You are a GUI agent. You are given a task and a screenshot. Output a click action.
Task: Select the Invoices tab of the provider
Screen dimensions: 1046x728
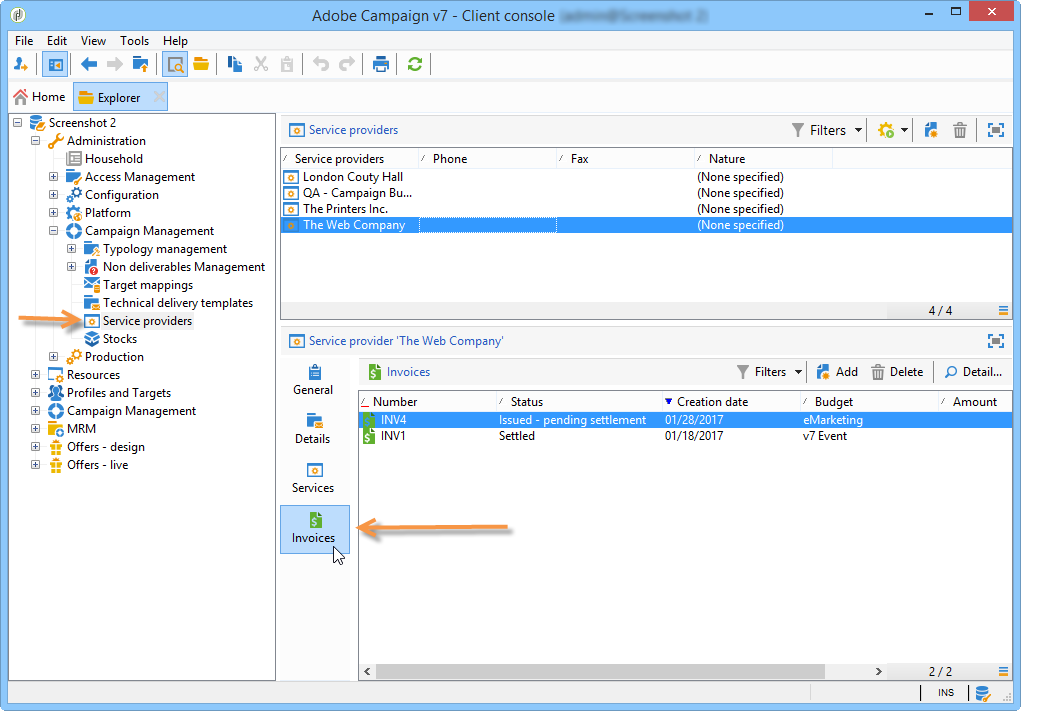[x=314, y=529]
